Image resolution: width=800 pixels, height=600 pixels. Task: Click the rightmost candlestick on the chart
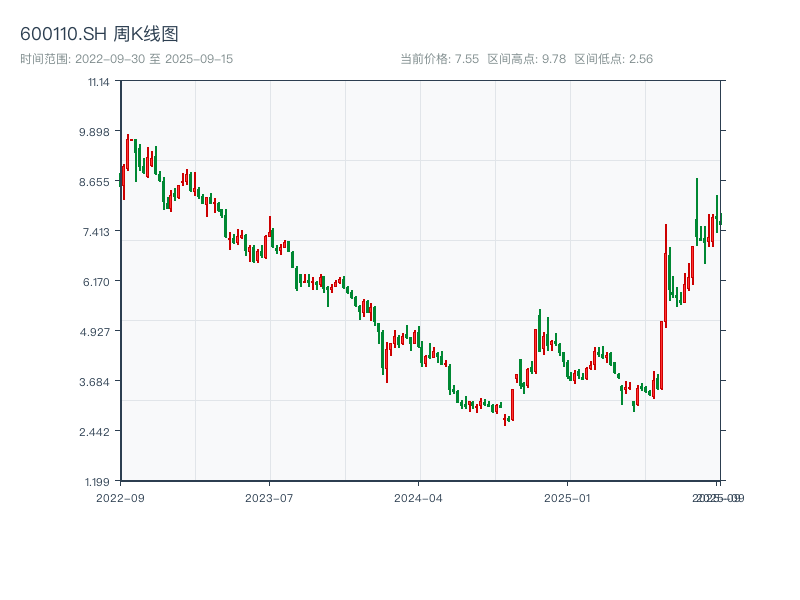pos(720,220)
